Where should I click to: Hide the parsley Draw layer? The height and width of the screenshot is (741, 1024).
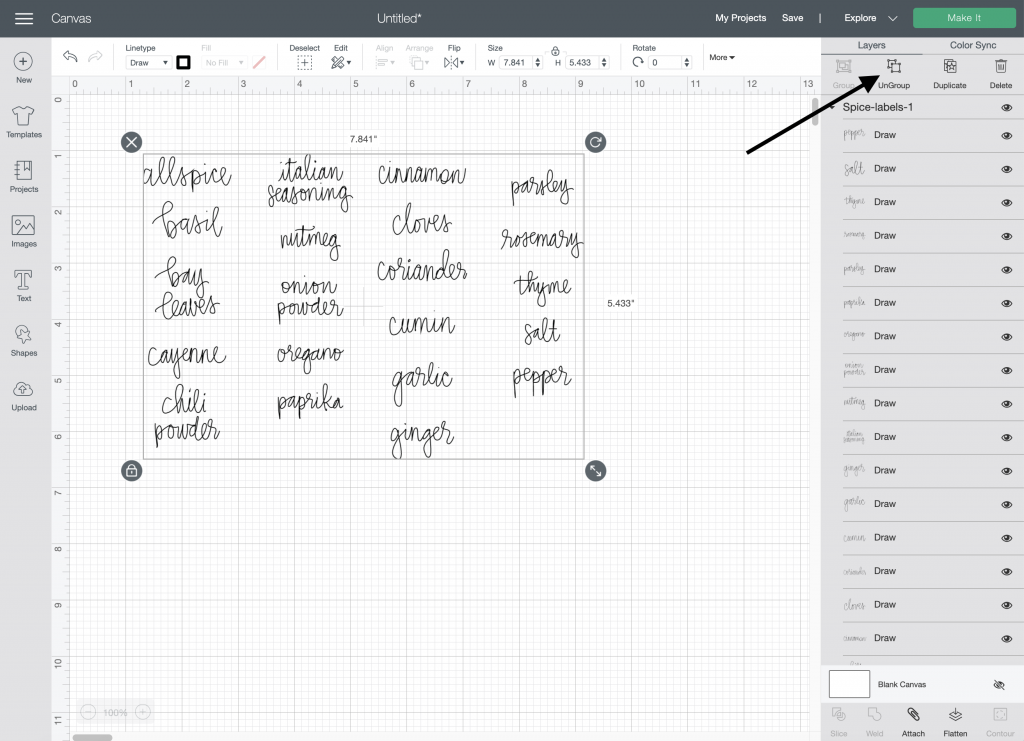tap(1006, 270)
